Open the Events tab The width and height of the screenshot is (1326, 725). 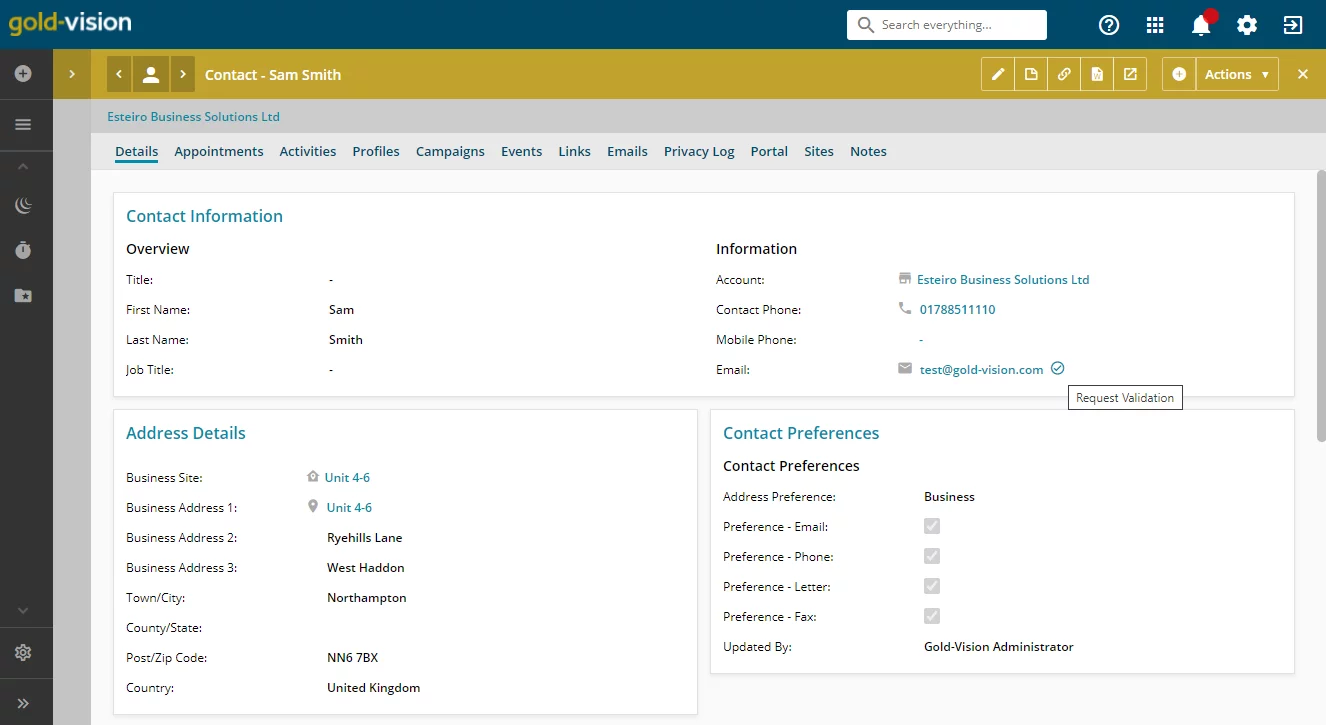(522, 151)
